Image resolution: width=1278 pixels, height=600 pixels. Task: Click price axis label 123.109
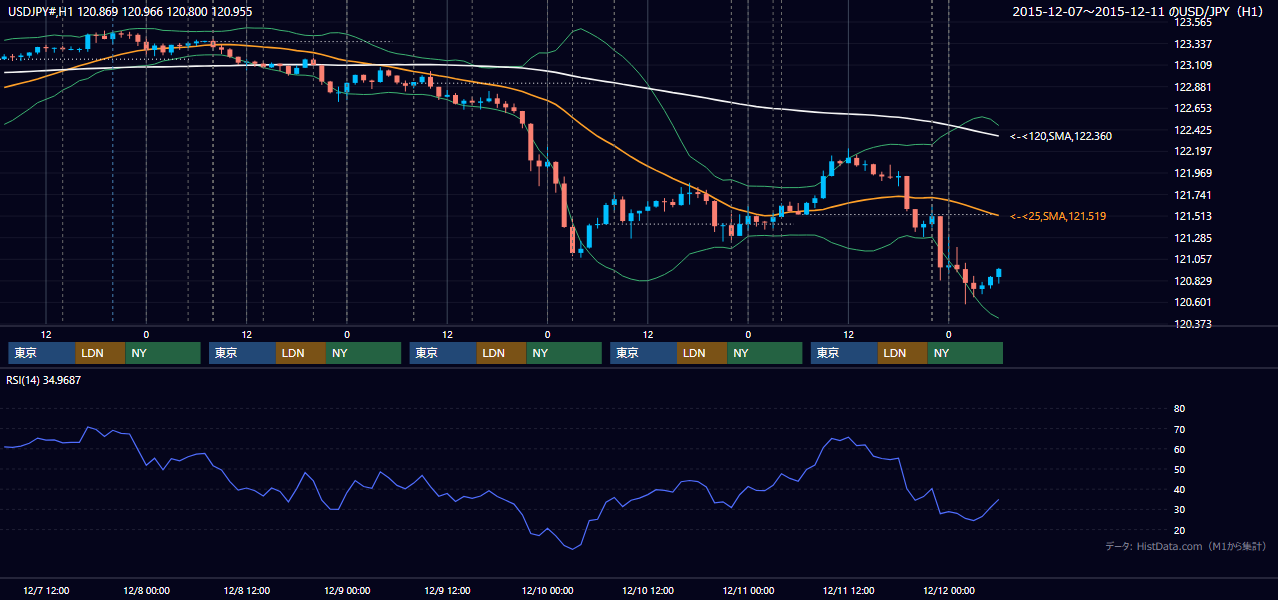pos(1193,65)
